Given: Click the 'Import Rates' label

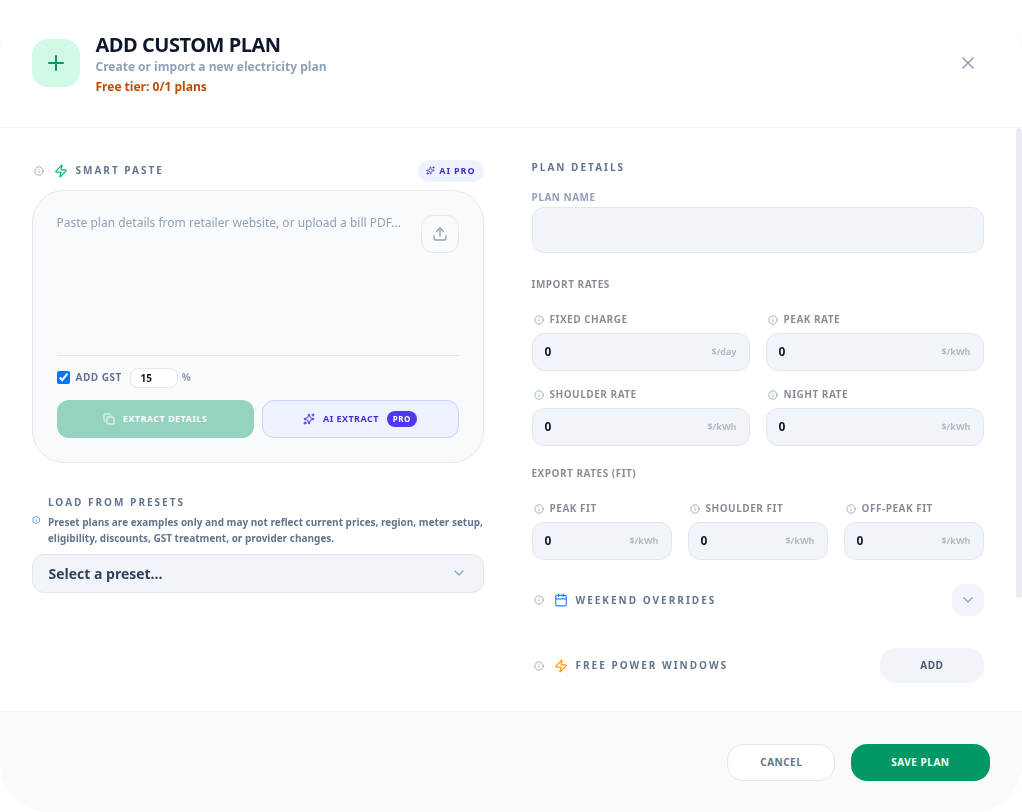Looking at the screenshot, I should pos(570,284).
